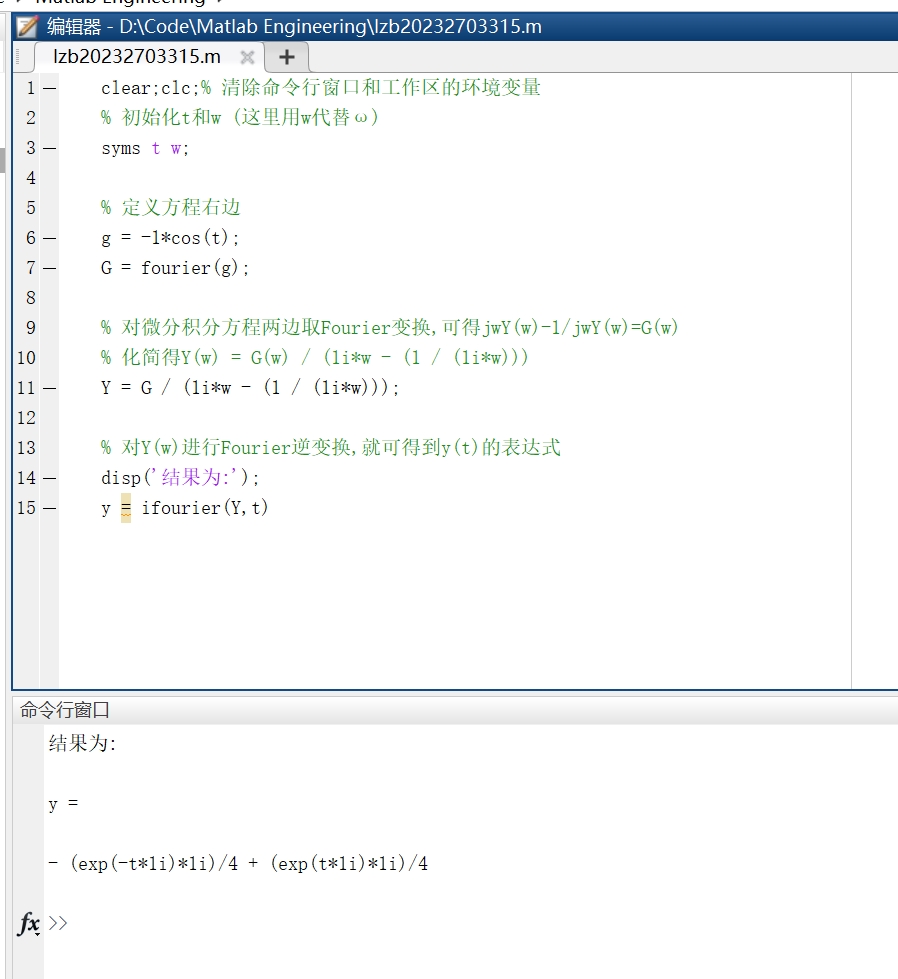The image size is (898, 979).
Task: Click line number 2 in the gutter
Action: (31, 117)
